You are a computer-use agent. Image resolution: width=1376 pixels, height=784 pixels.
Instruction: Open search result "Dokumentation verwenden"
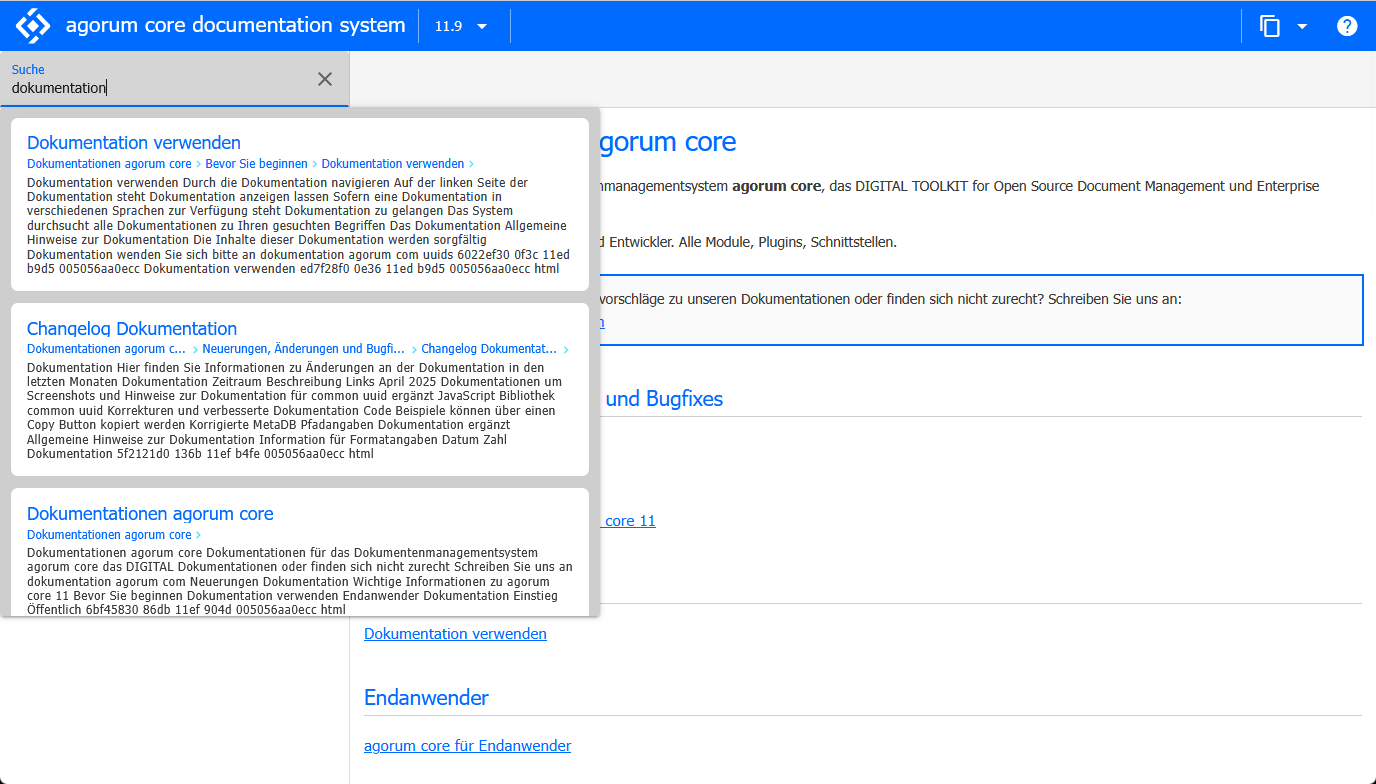click(x=134, y=142)
